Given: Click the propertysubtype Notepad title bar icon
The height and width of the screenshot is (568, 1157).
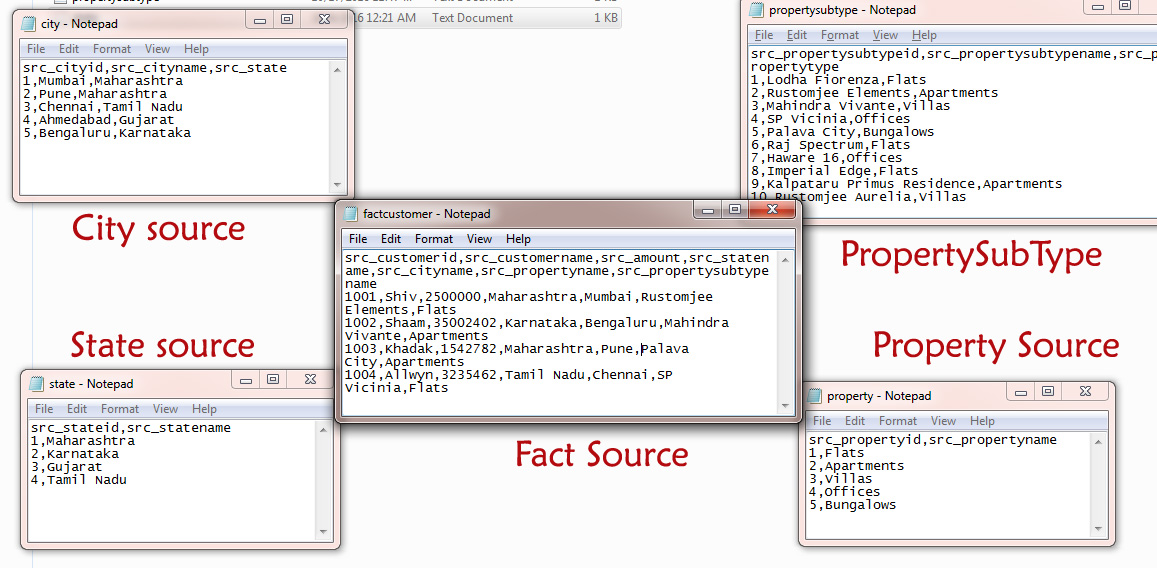Looking at the screenshot, I should tap(756, 10).
